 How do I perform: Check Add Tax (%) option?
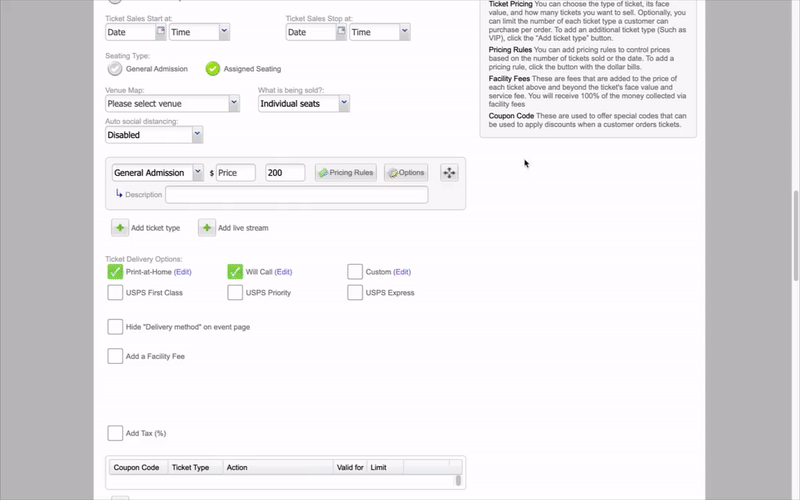115,433
